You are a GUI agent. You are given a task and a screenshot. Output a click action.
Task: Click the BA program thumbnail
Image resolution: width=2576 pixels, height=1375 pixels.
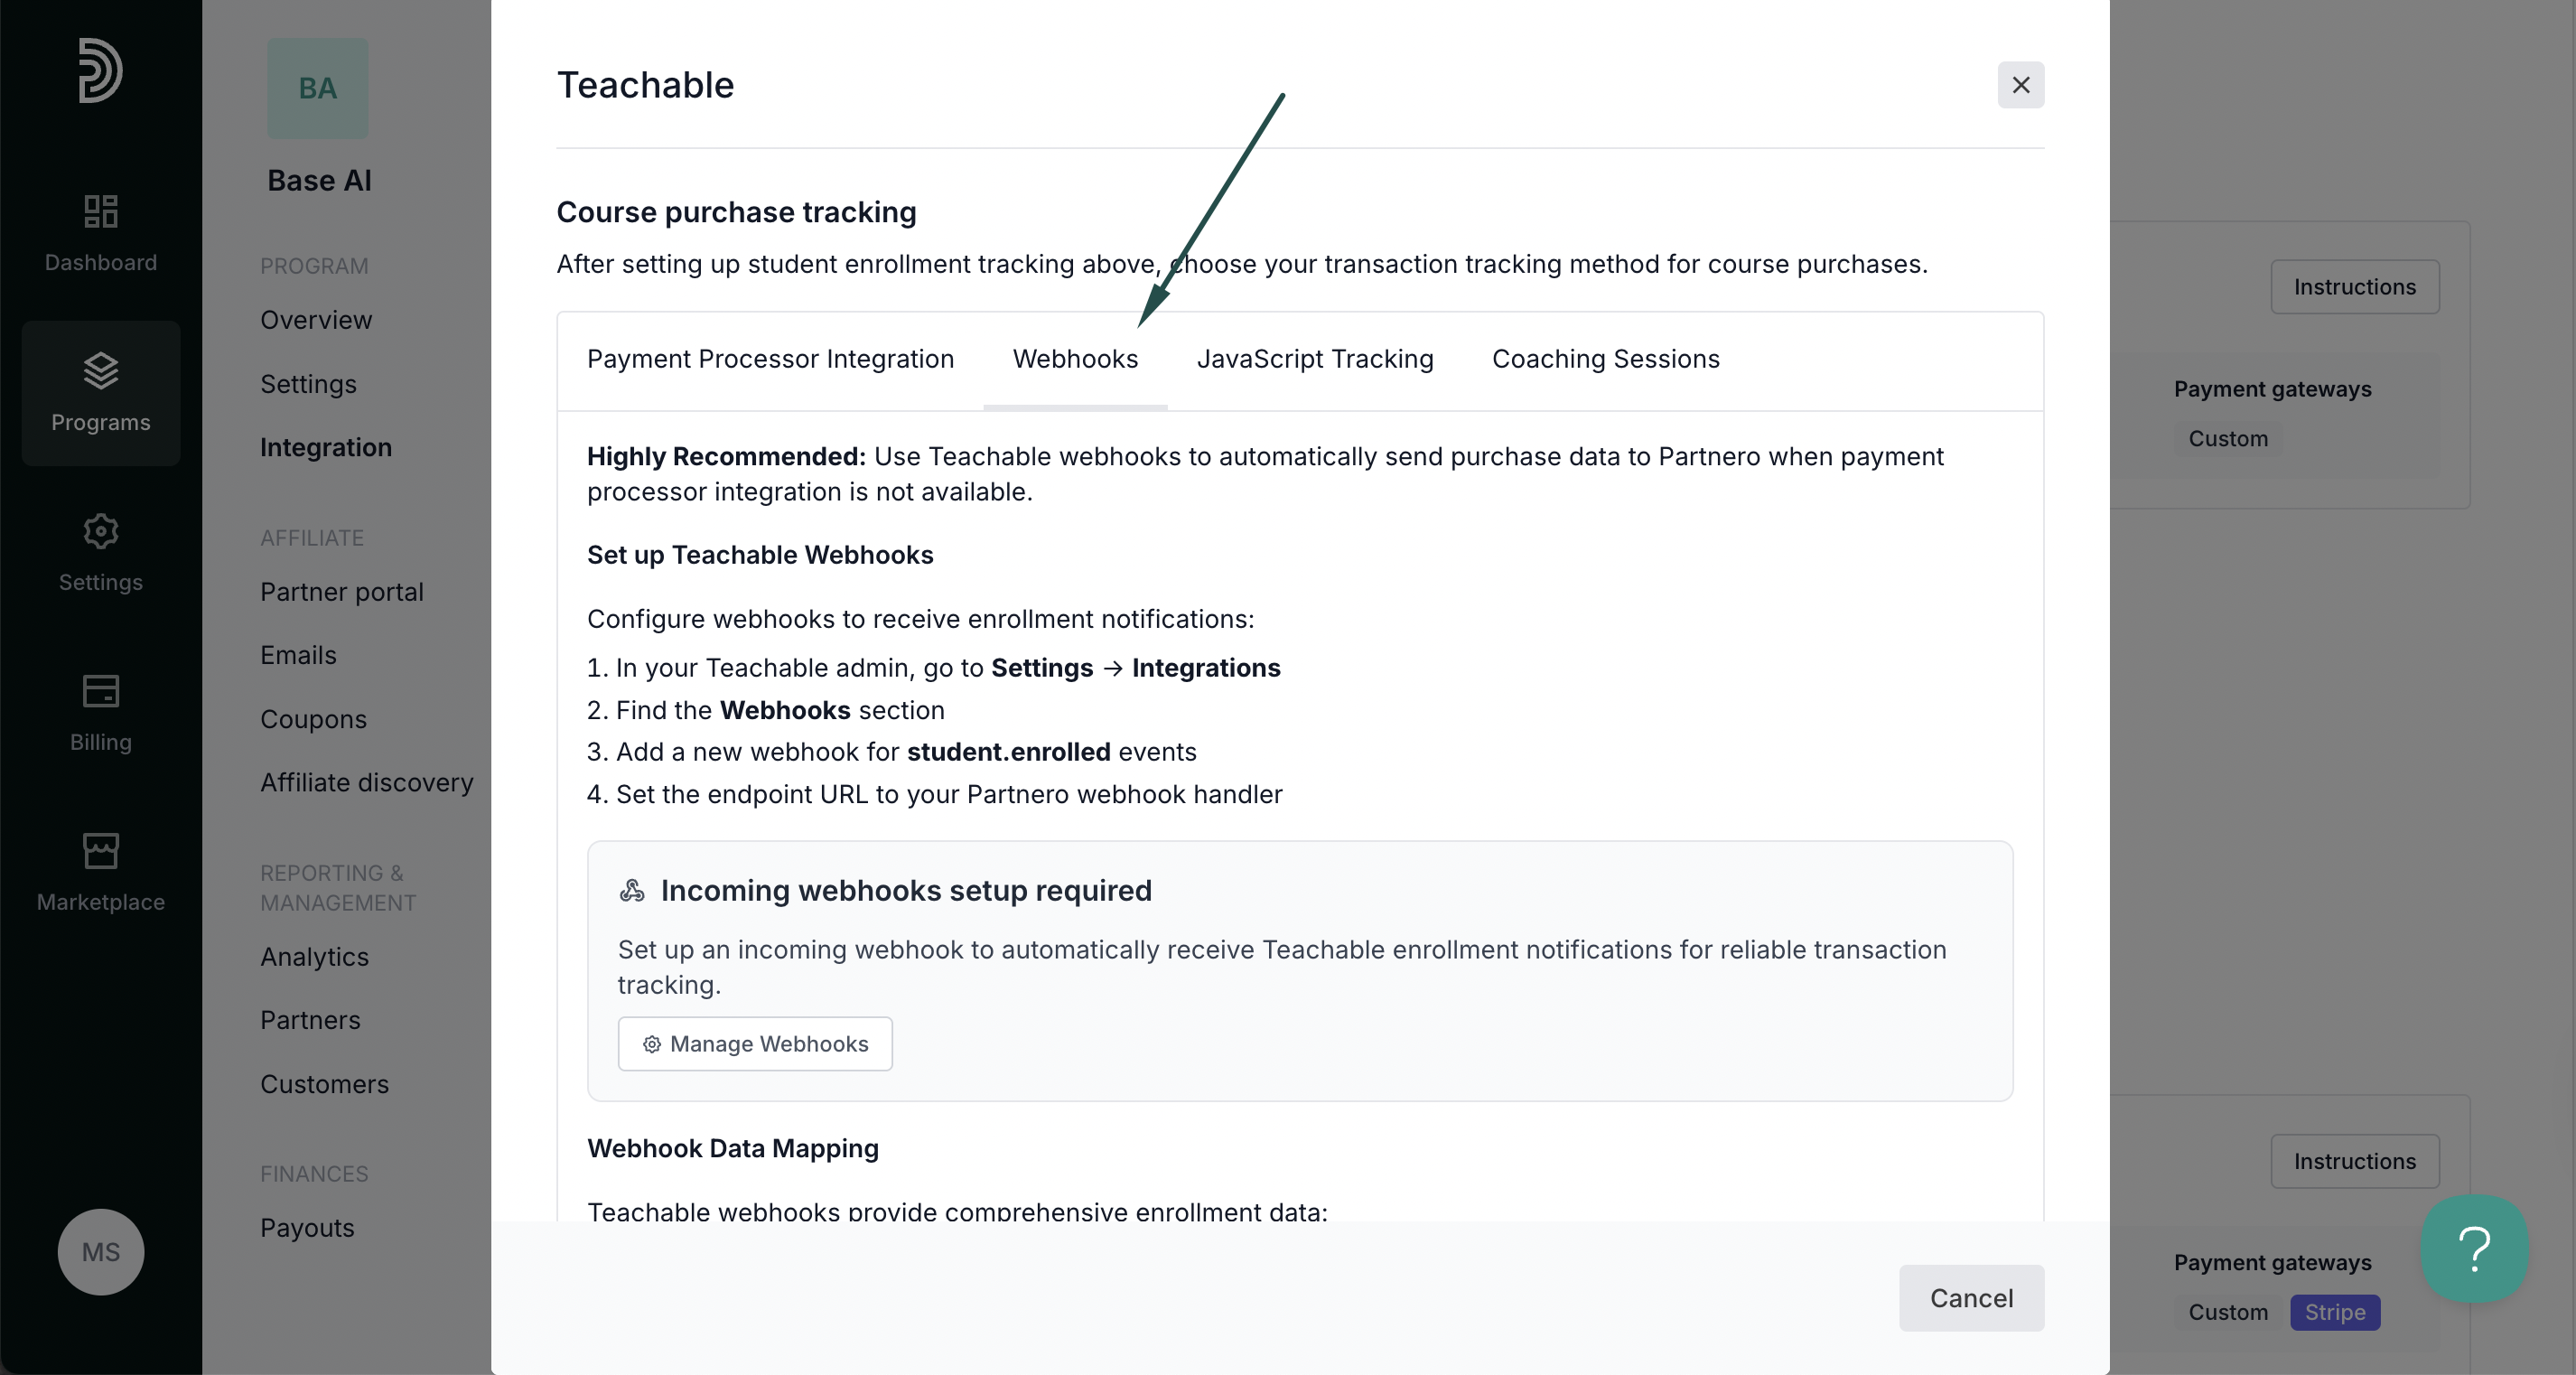[x=318, y=88]
